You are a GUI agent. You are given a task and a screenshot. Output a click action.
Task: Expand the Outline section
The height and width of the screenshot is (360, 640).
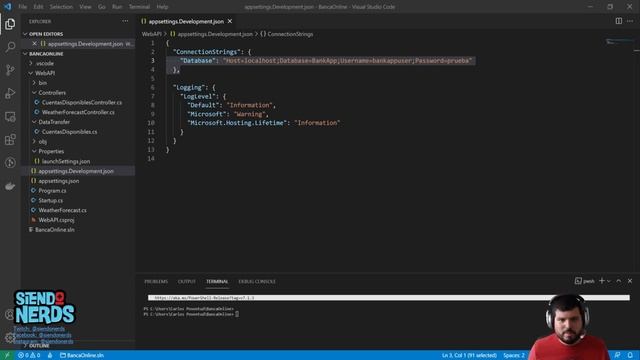click(39, 346)
